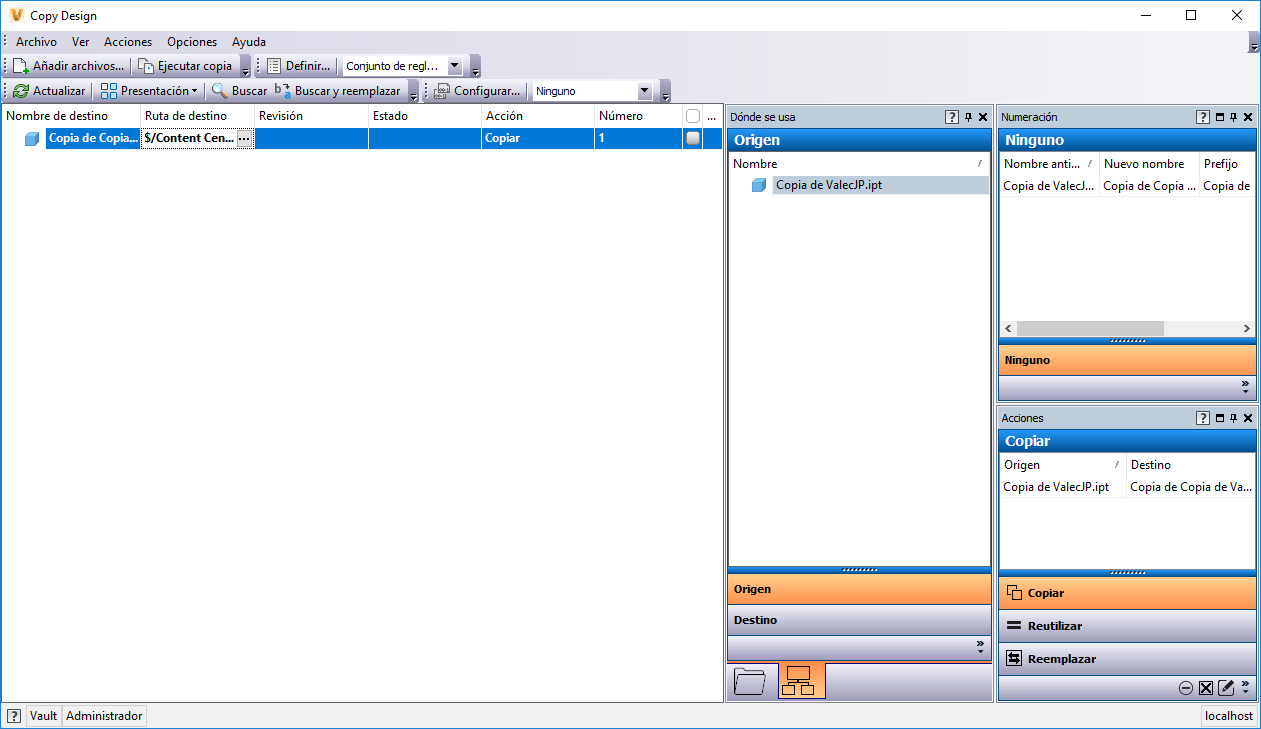
Task: Open the Ver menu
Action: point(80,42)
